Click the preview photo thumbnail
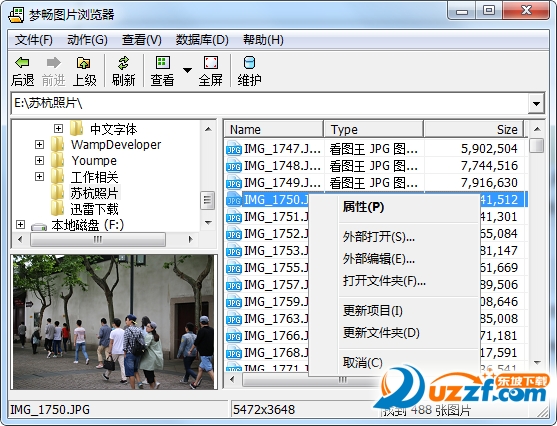The height and width of the screenshot is (426, 557). pyautogui.click(x=114, y=322)
